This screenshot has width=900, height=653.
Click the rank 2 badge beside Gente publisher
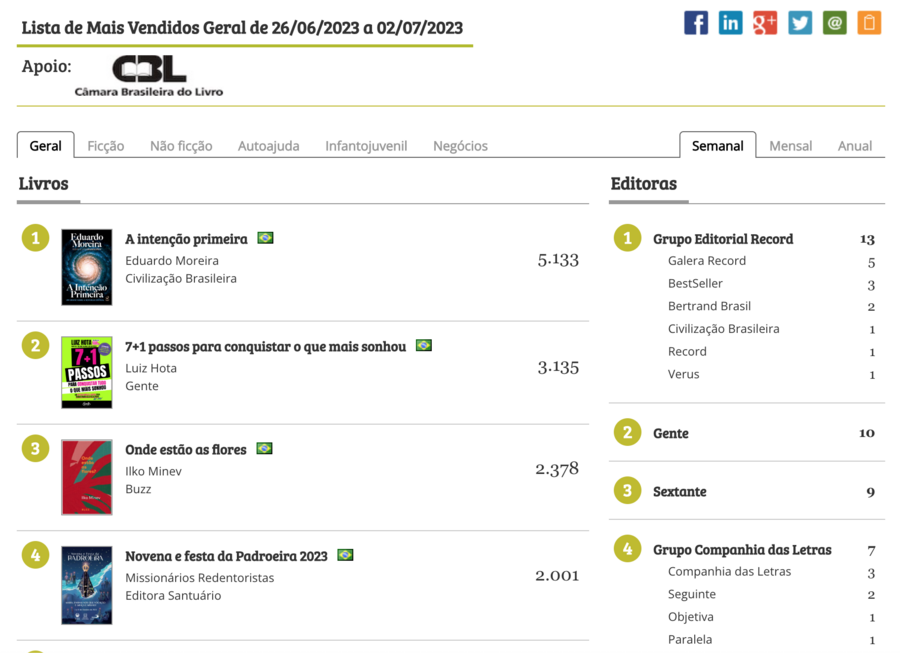[x=627, y=432]
